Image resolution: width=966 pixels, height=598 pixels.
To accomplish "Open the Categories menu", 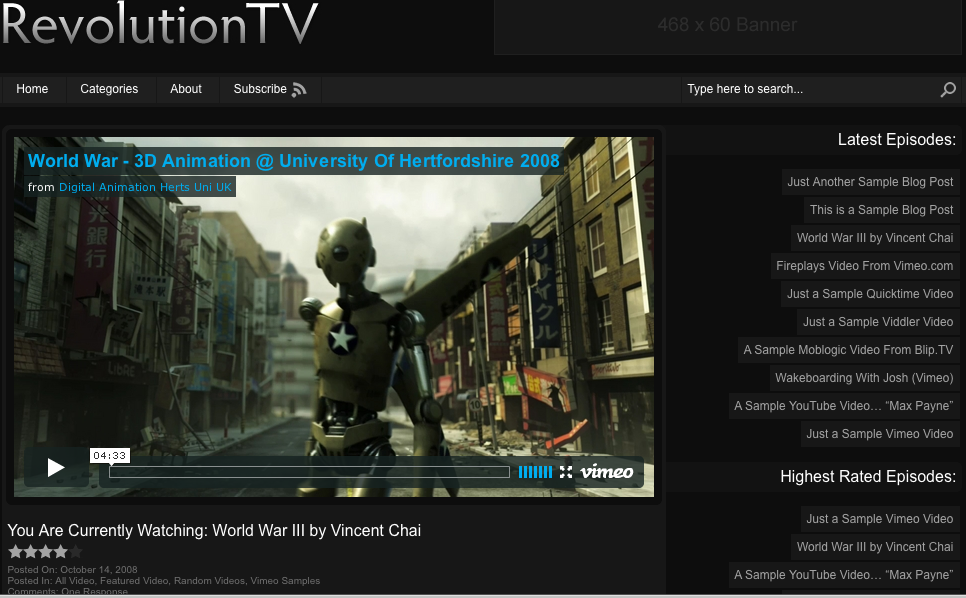I will (109, 89).
